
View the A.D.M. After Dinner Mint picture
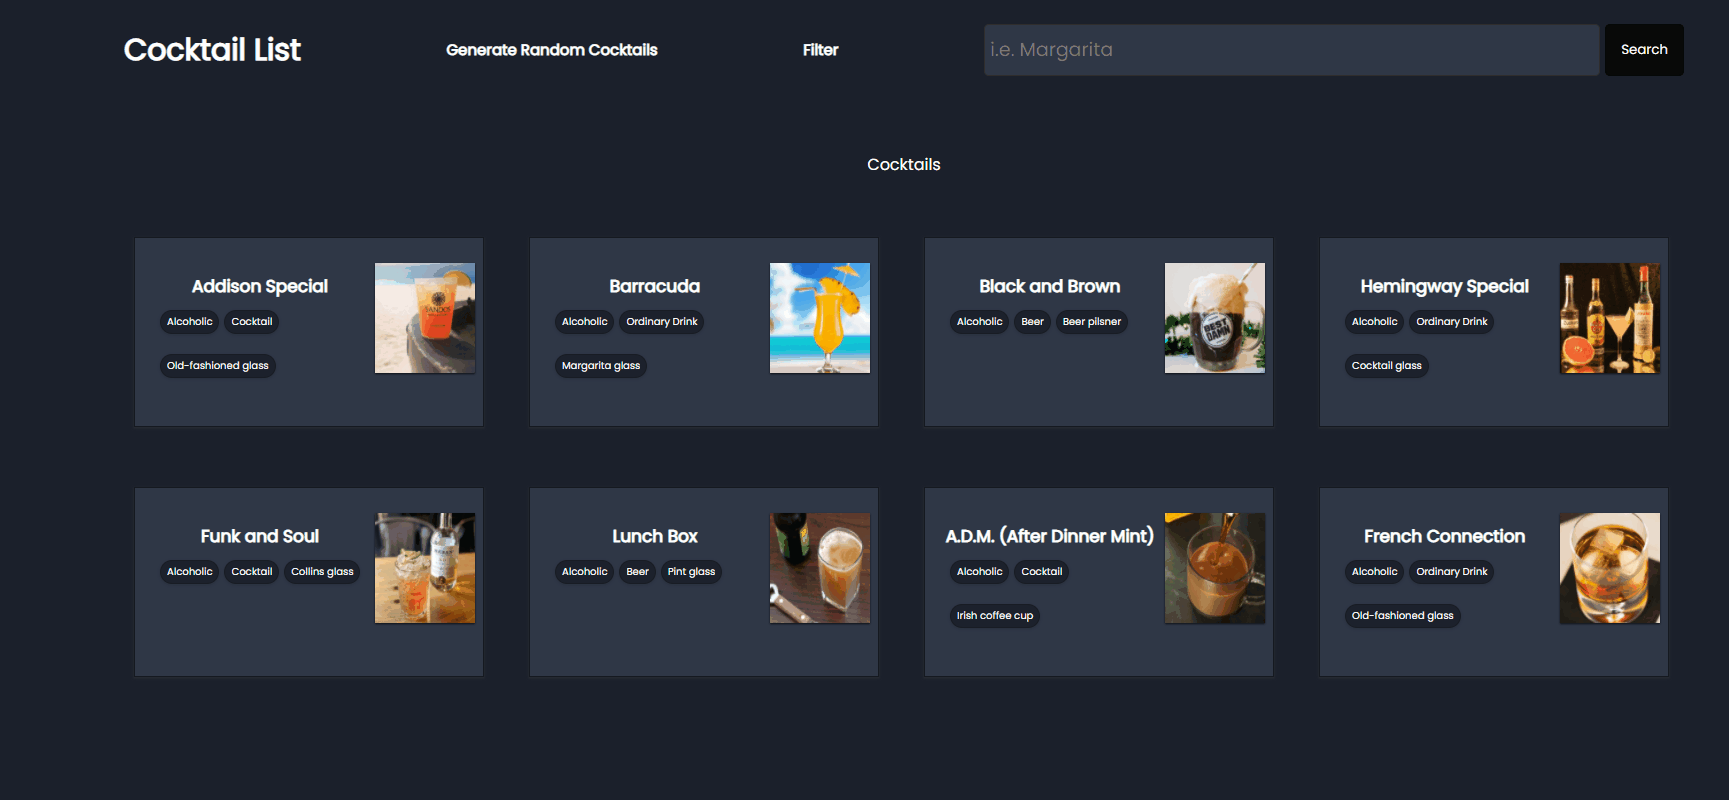[1215, 568]
